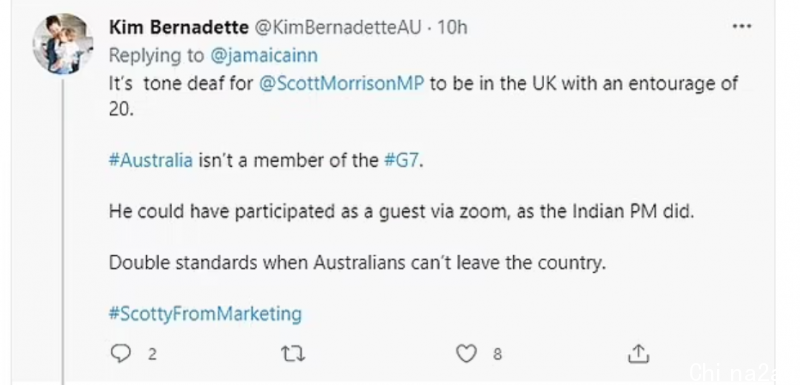The width and height of the screenshot is (800, 385).
Task: Click the like count showing 8
Action: pyautogui.click(x=497, y=354)
